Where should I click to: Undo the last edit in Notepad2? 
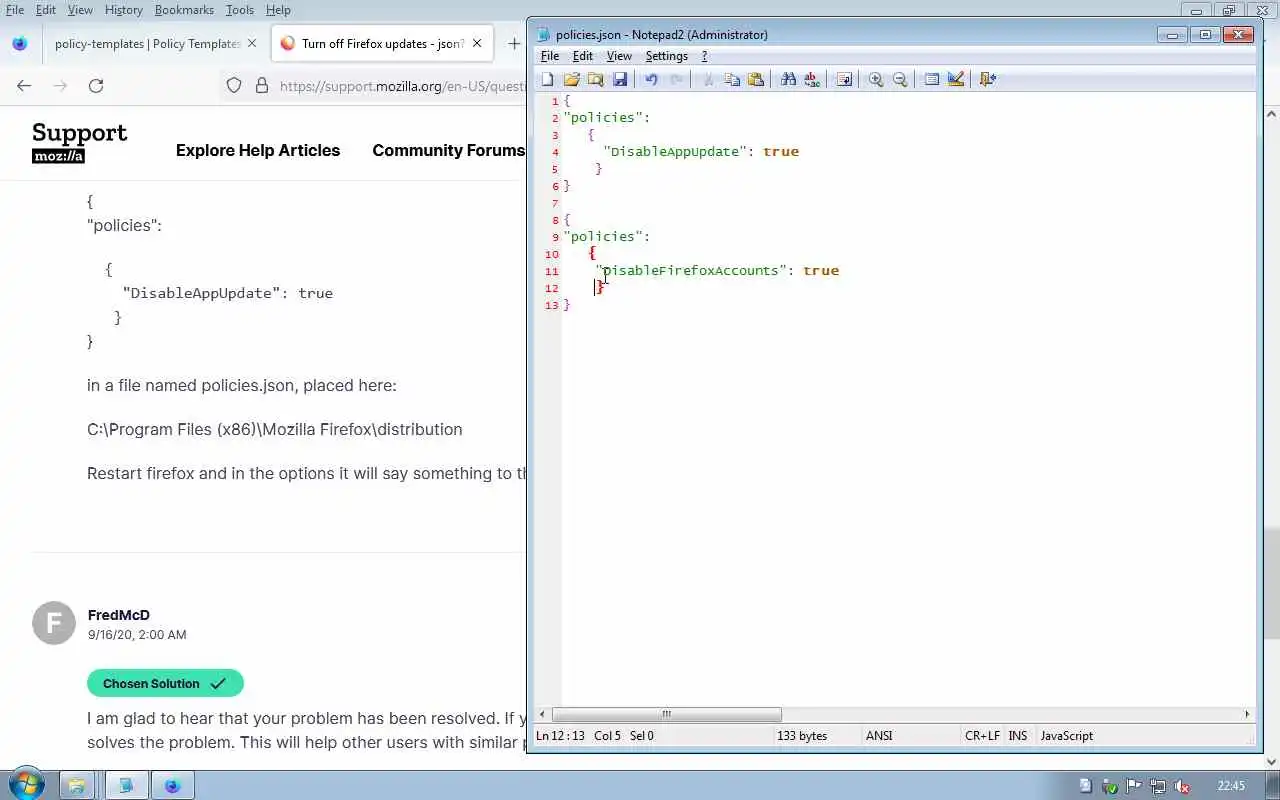point(651,79)
